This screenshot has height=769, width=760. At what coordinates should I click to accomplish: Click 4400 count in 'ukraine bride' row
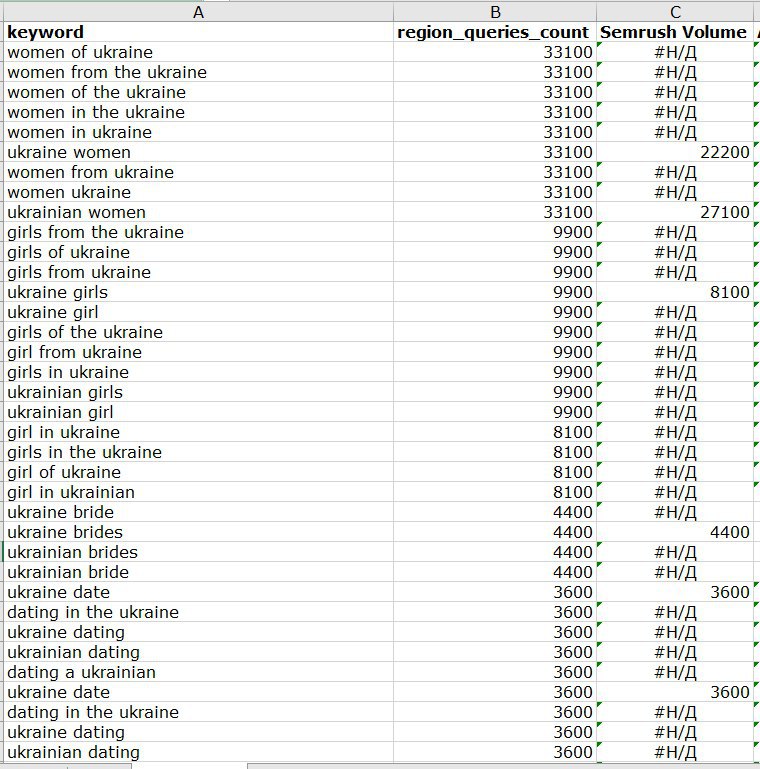pos(495,513)
